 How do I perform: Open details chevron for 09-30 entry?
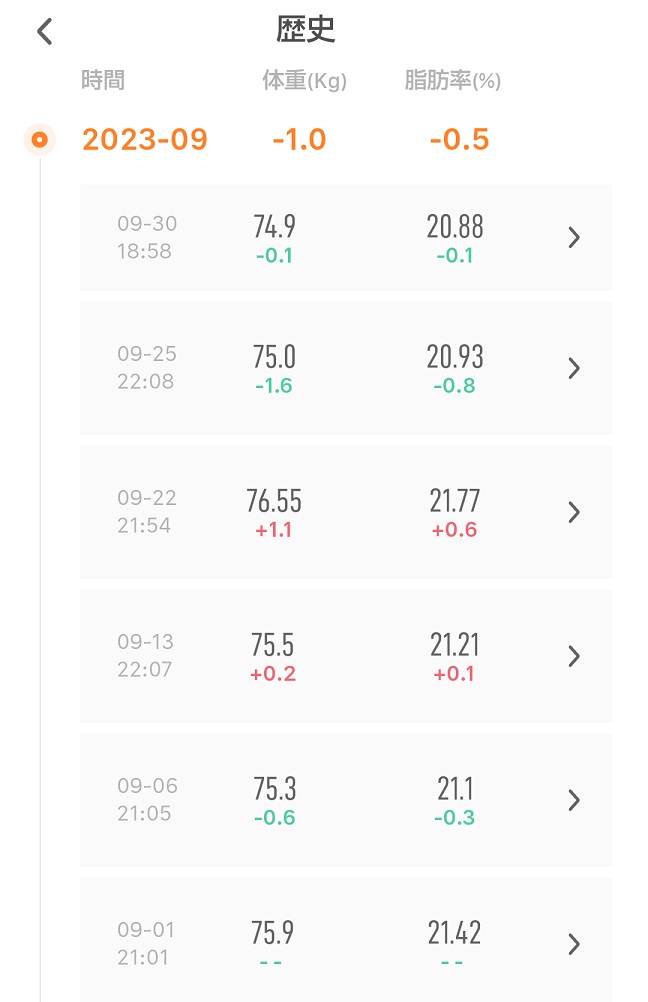574,238
